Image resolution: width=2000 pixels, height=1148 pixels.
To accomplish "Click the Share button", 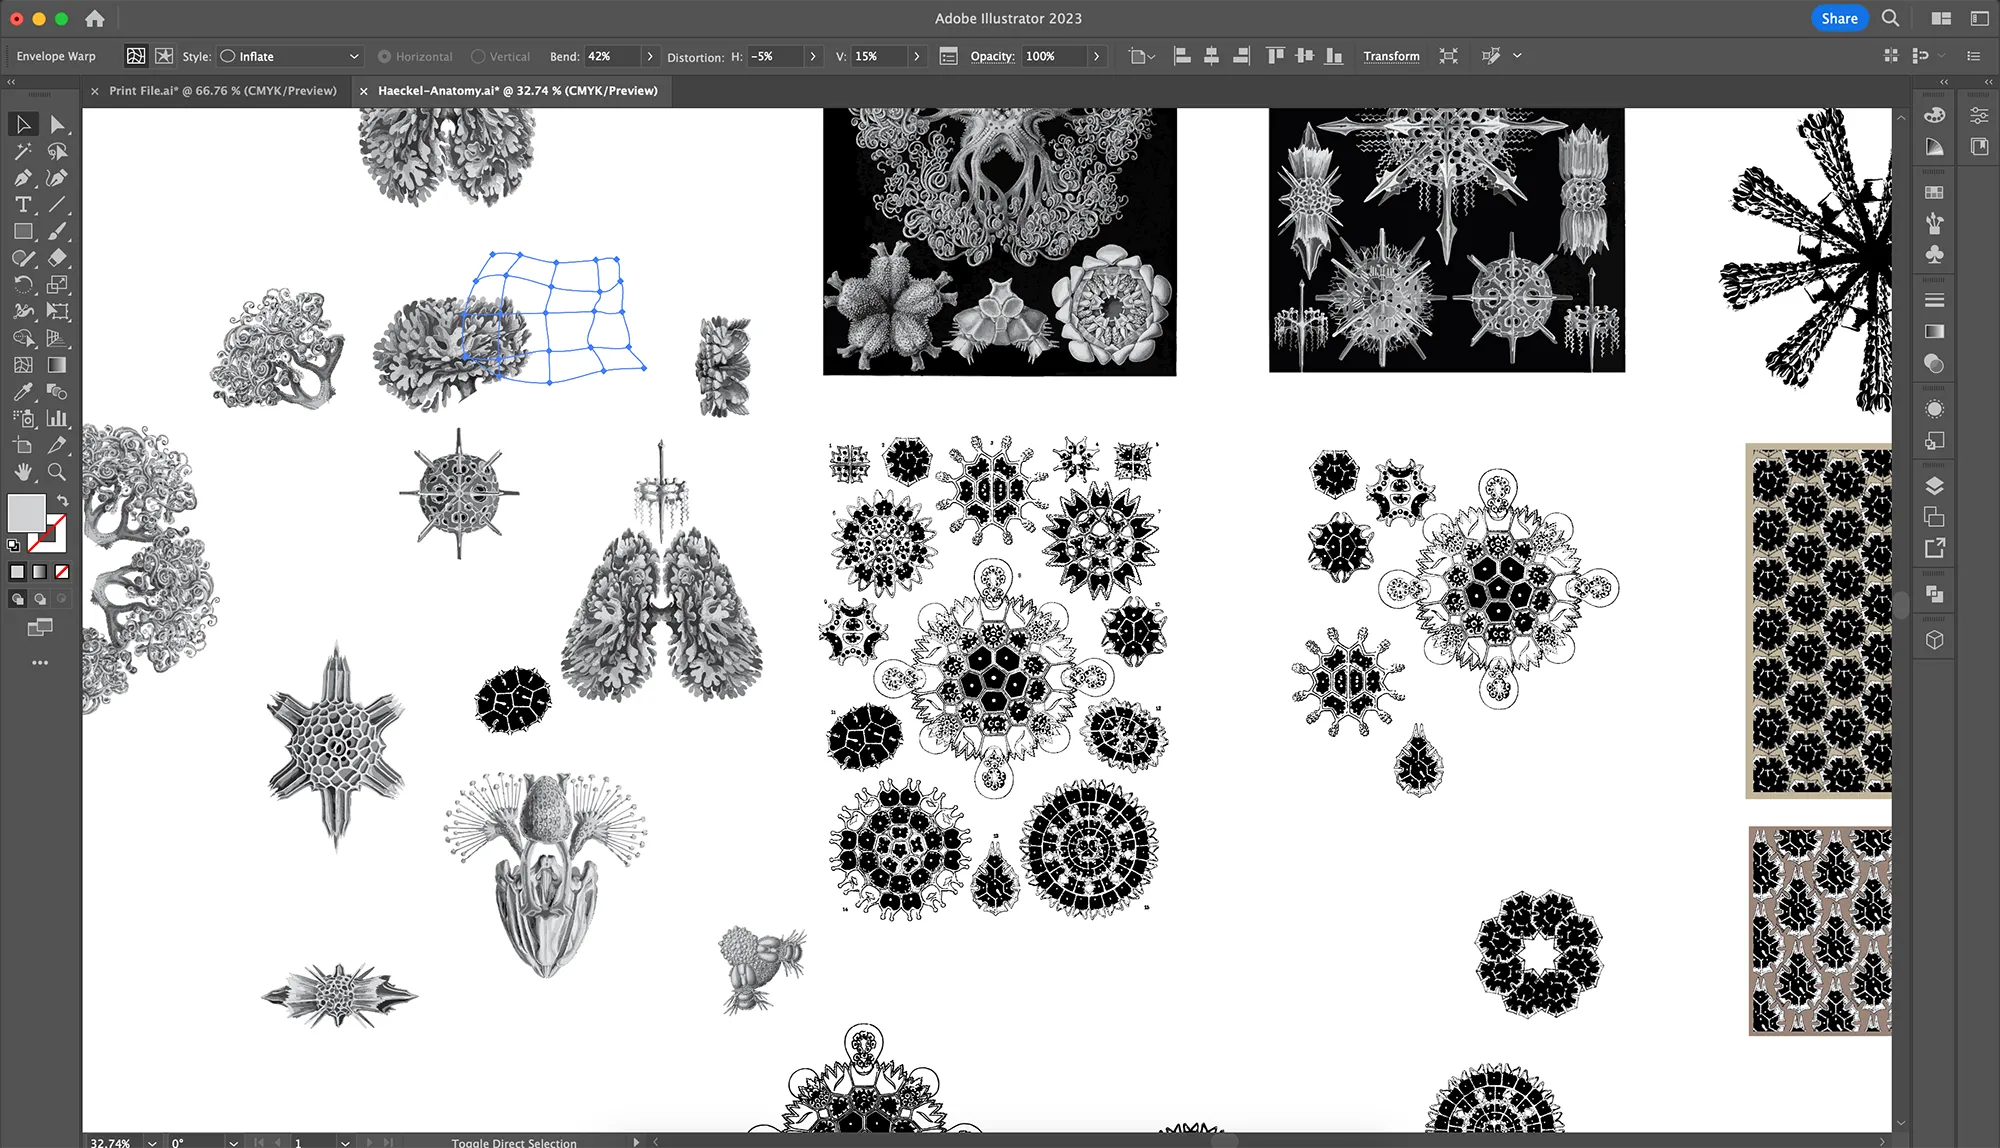I will coord(1839,18).
